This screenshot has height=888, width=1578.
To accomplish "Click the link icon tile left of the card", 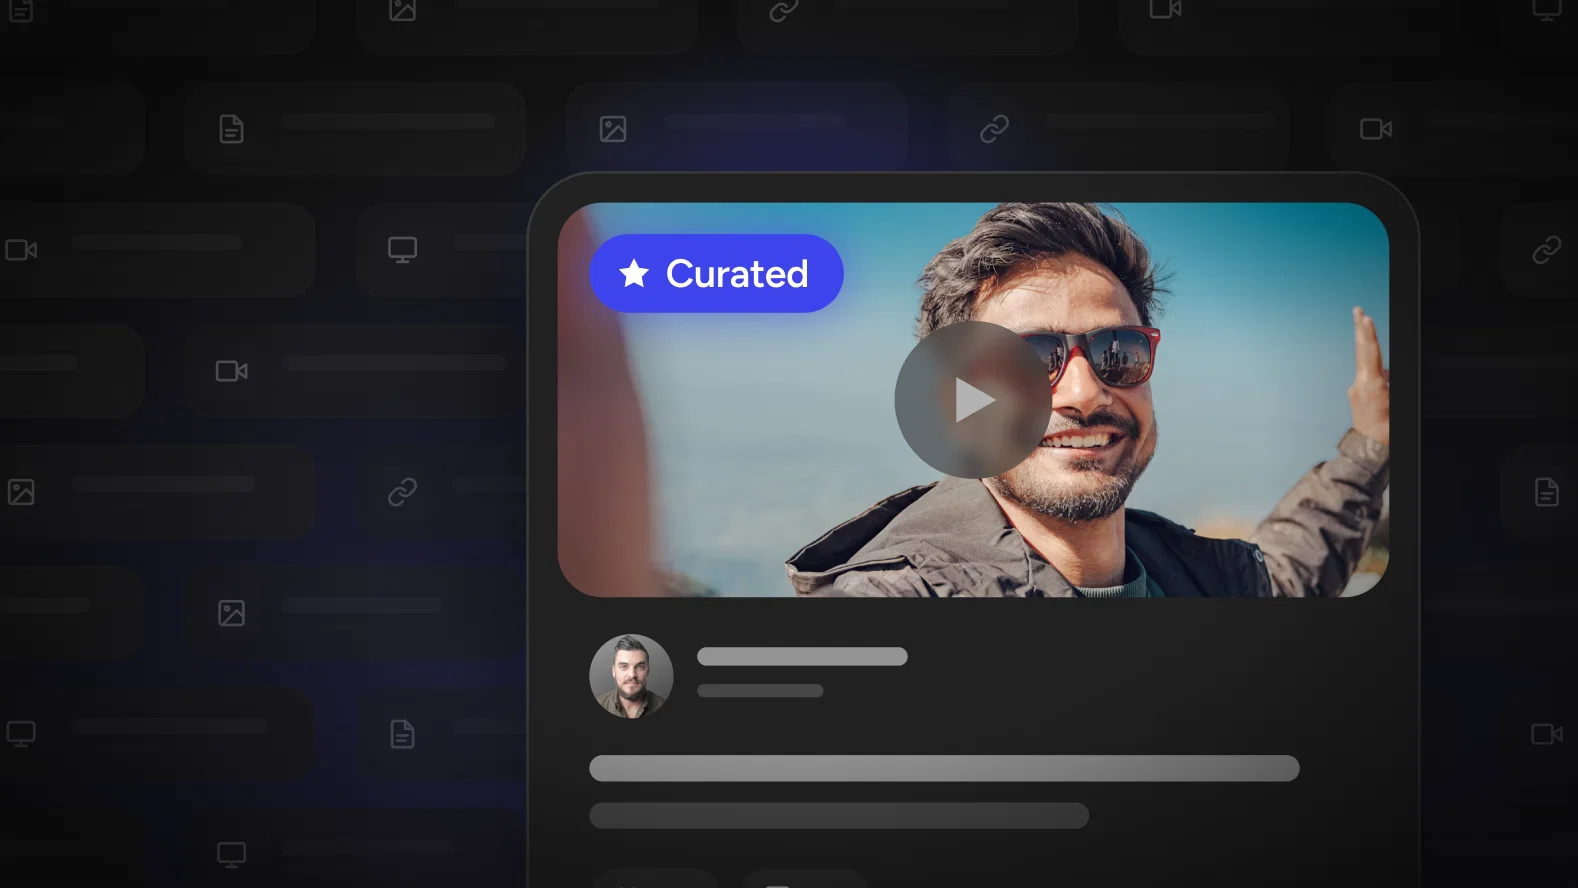I will pos(402,492).
